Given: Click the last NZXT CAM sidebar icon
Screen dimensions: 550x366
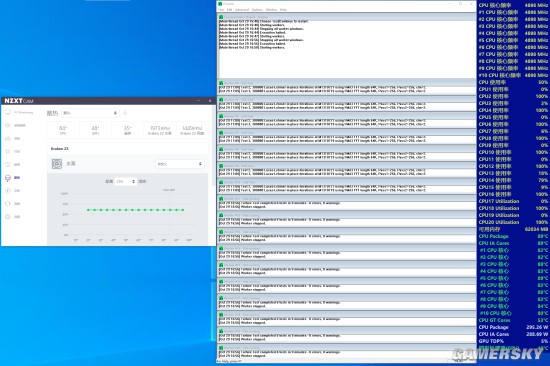Looking at the screenshot, I should coord(8,217).
